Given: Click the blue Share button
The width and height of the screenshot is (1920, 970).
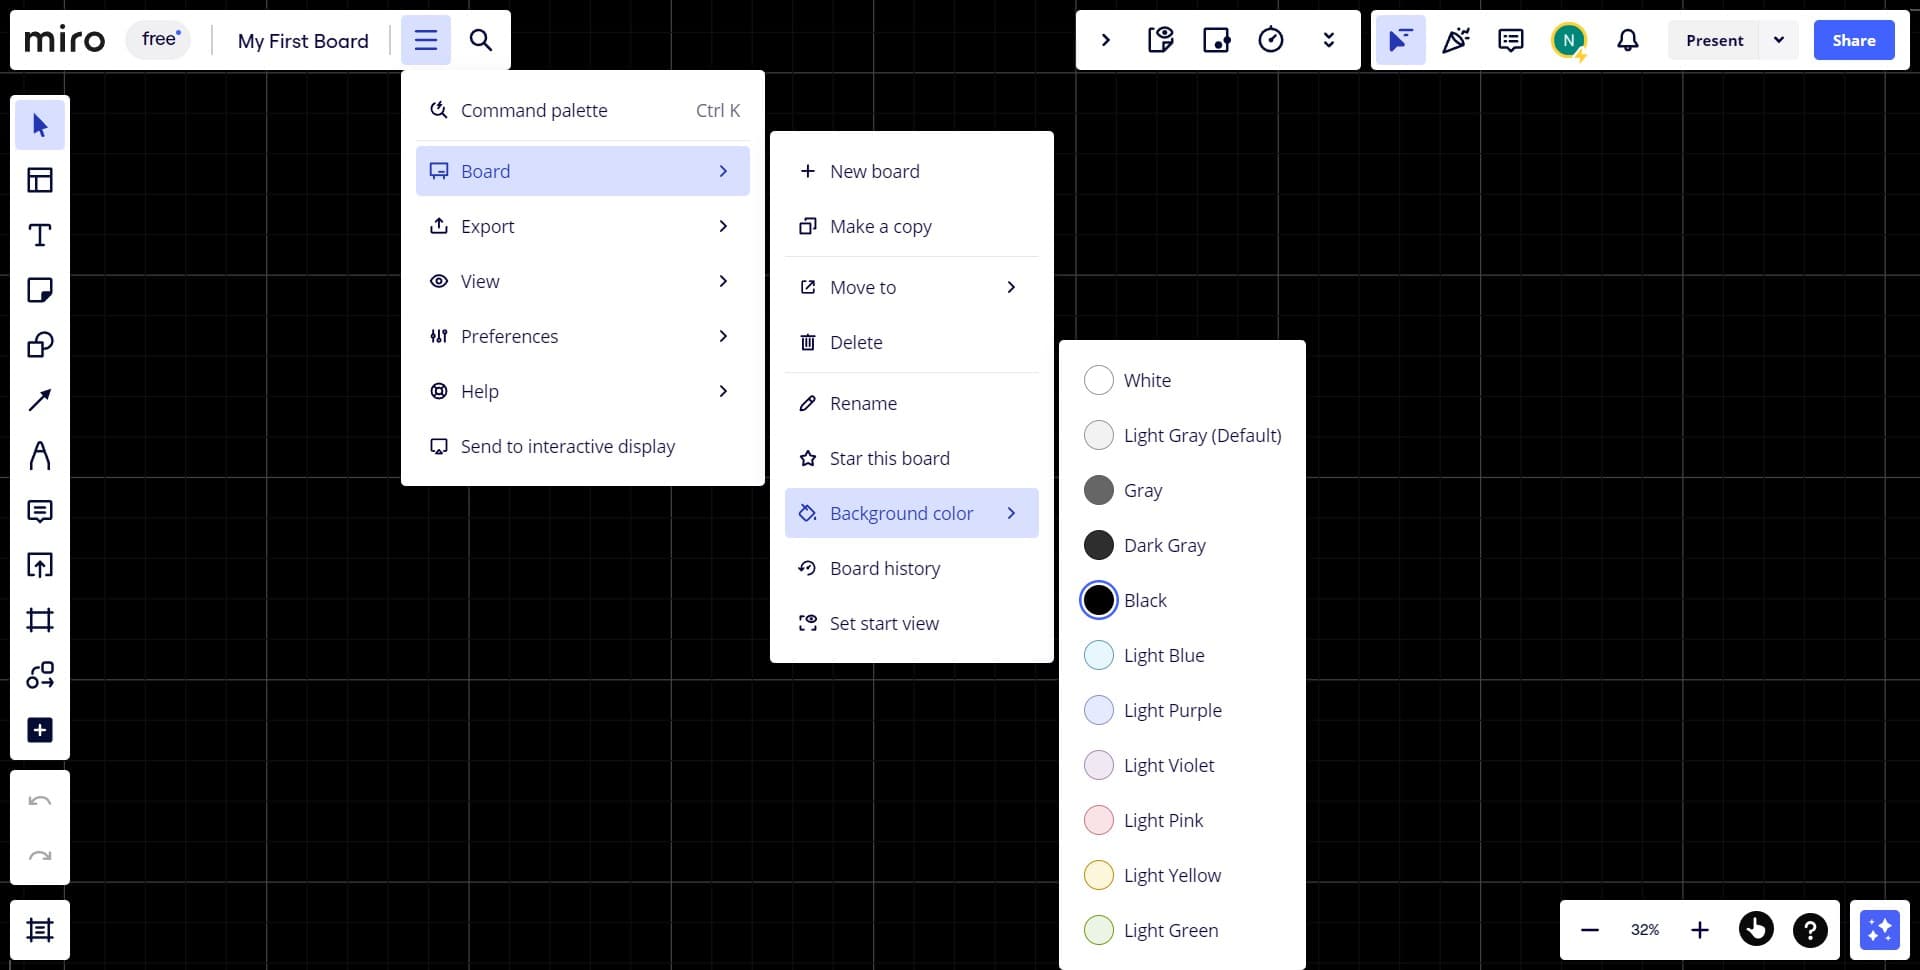Looking at the screenshot, I should [1853, 40].
